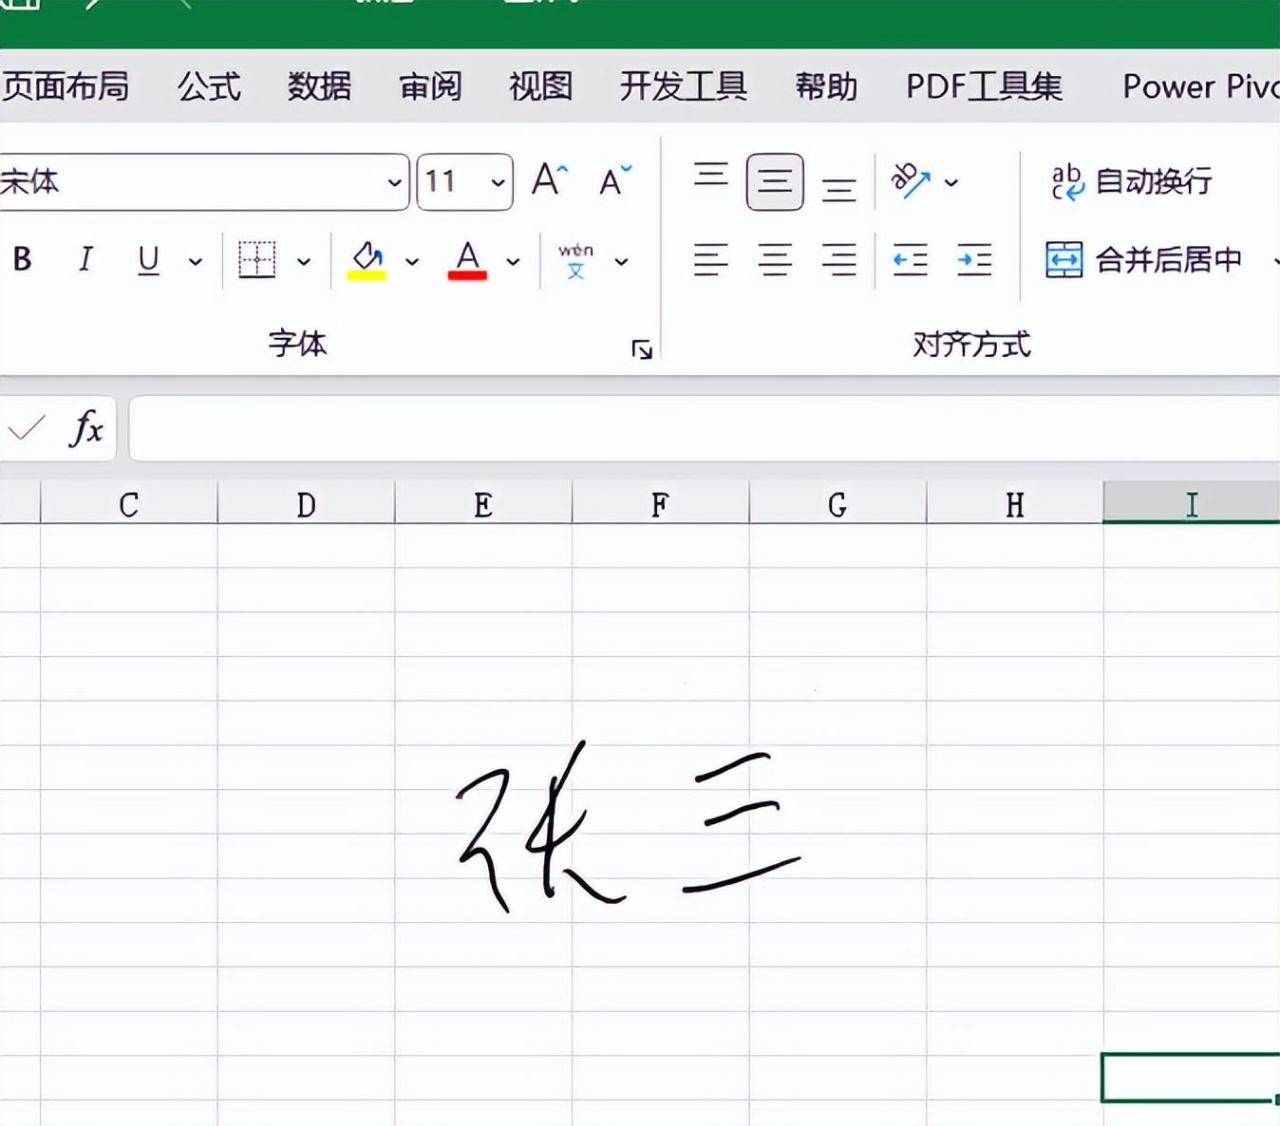This screenshot has height=1126, width=1280.
Task: Select column H header
Action: (x=1014, y=504)
